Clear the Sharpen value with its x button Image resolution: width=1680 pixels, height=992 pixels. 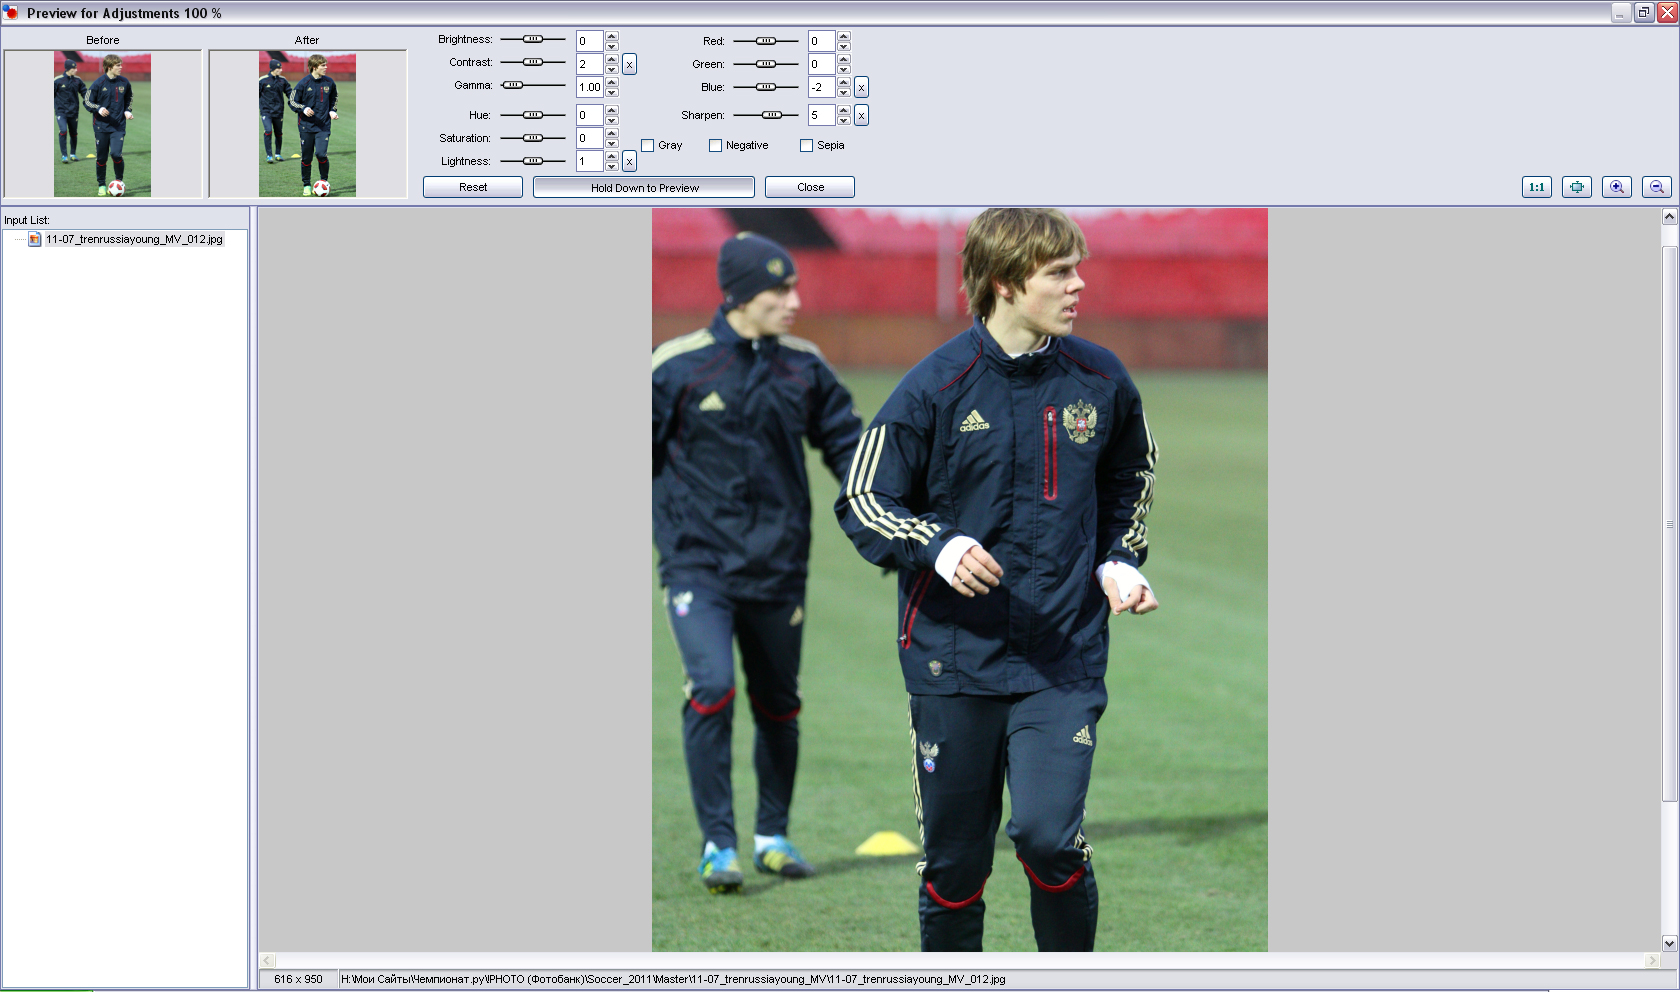[x=861, y=115]
